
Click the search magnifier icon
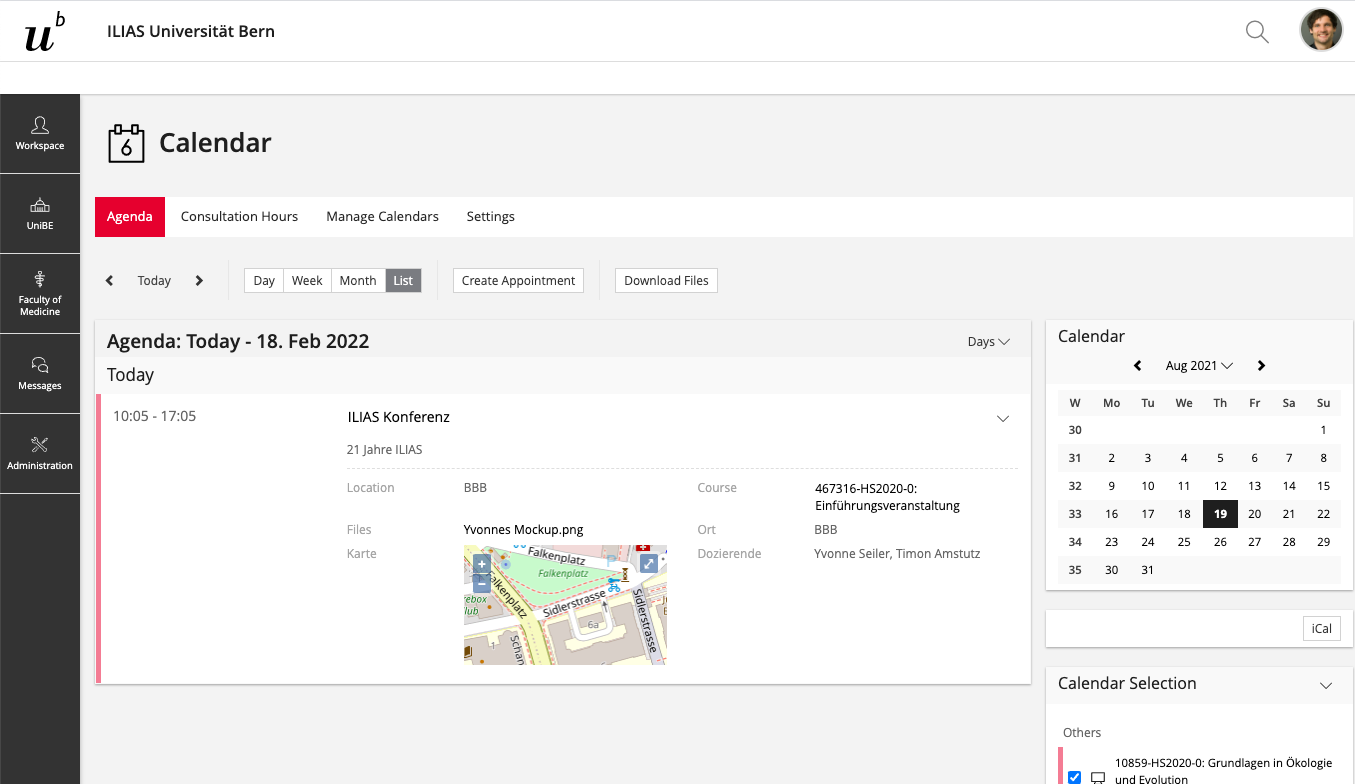coord(1257,32)
